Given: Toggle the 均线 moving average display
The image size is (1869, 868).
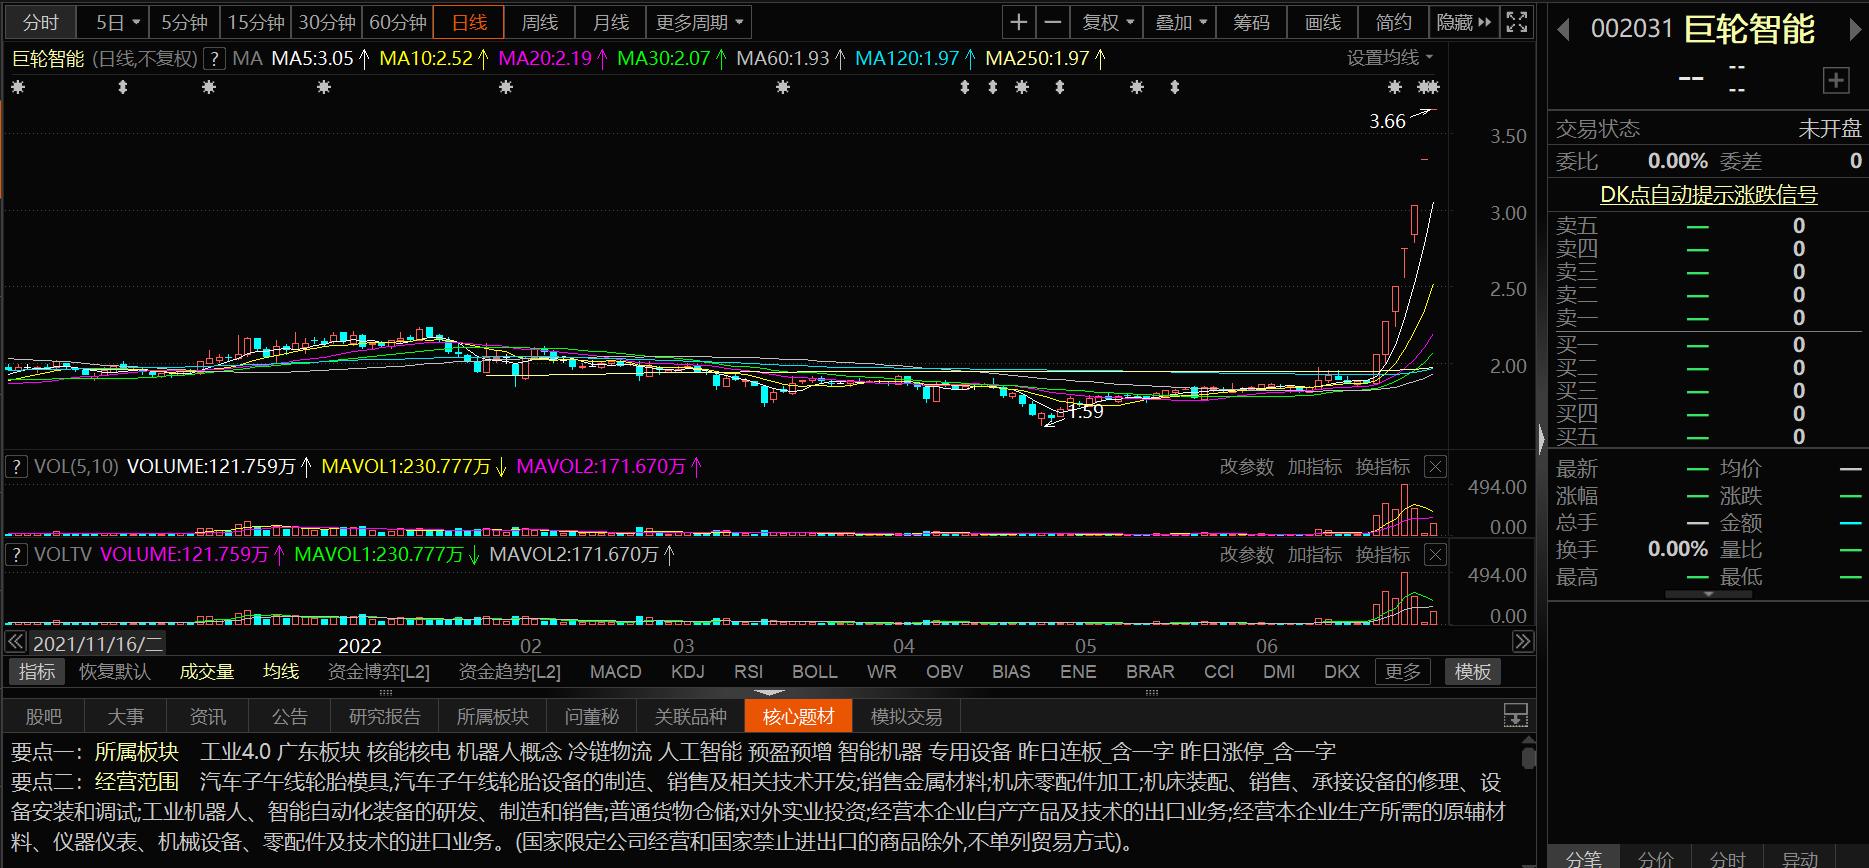Looking at the screenshot, I should click(281, 672).
